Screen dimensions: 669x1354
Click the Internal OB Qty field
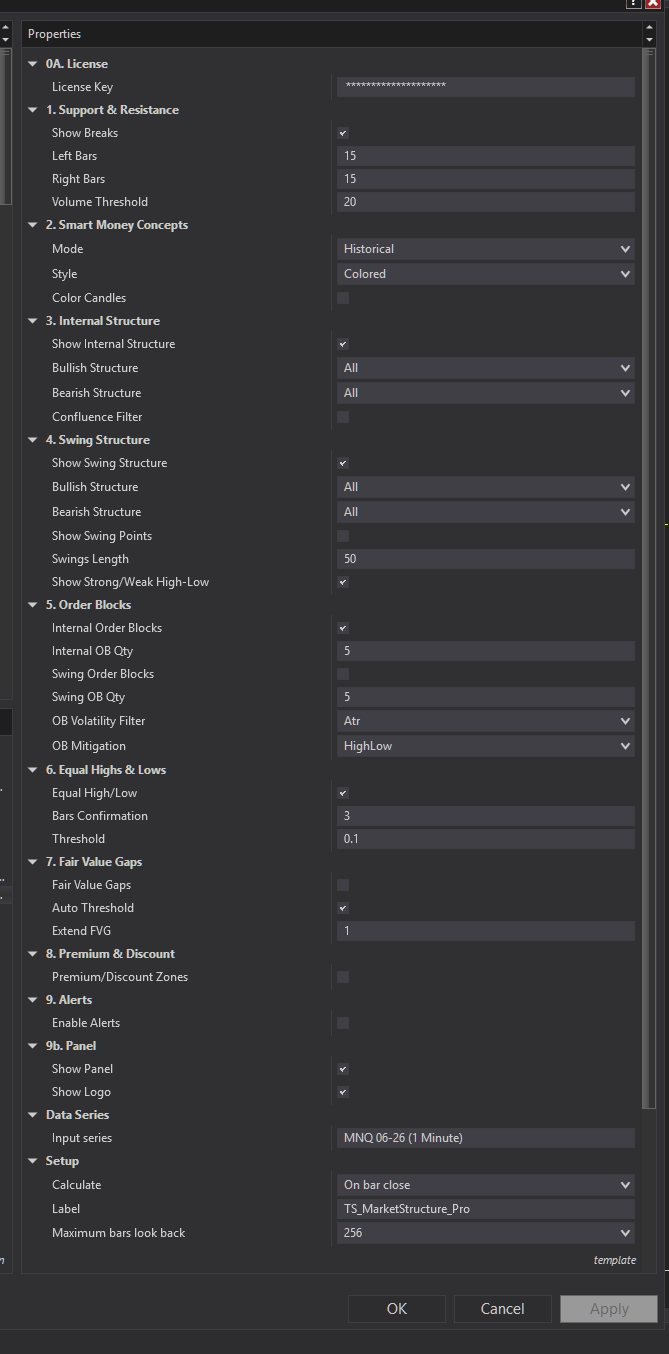coord(486,651)
